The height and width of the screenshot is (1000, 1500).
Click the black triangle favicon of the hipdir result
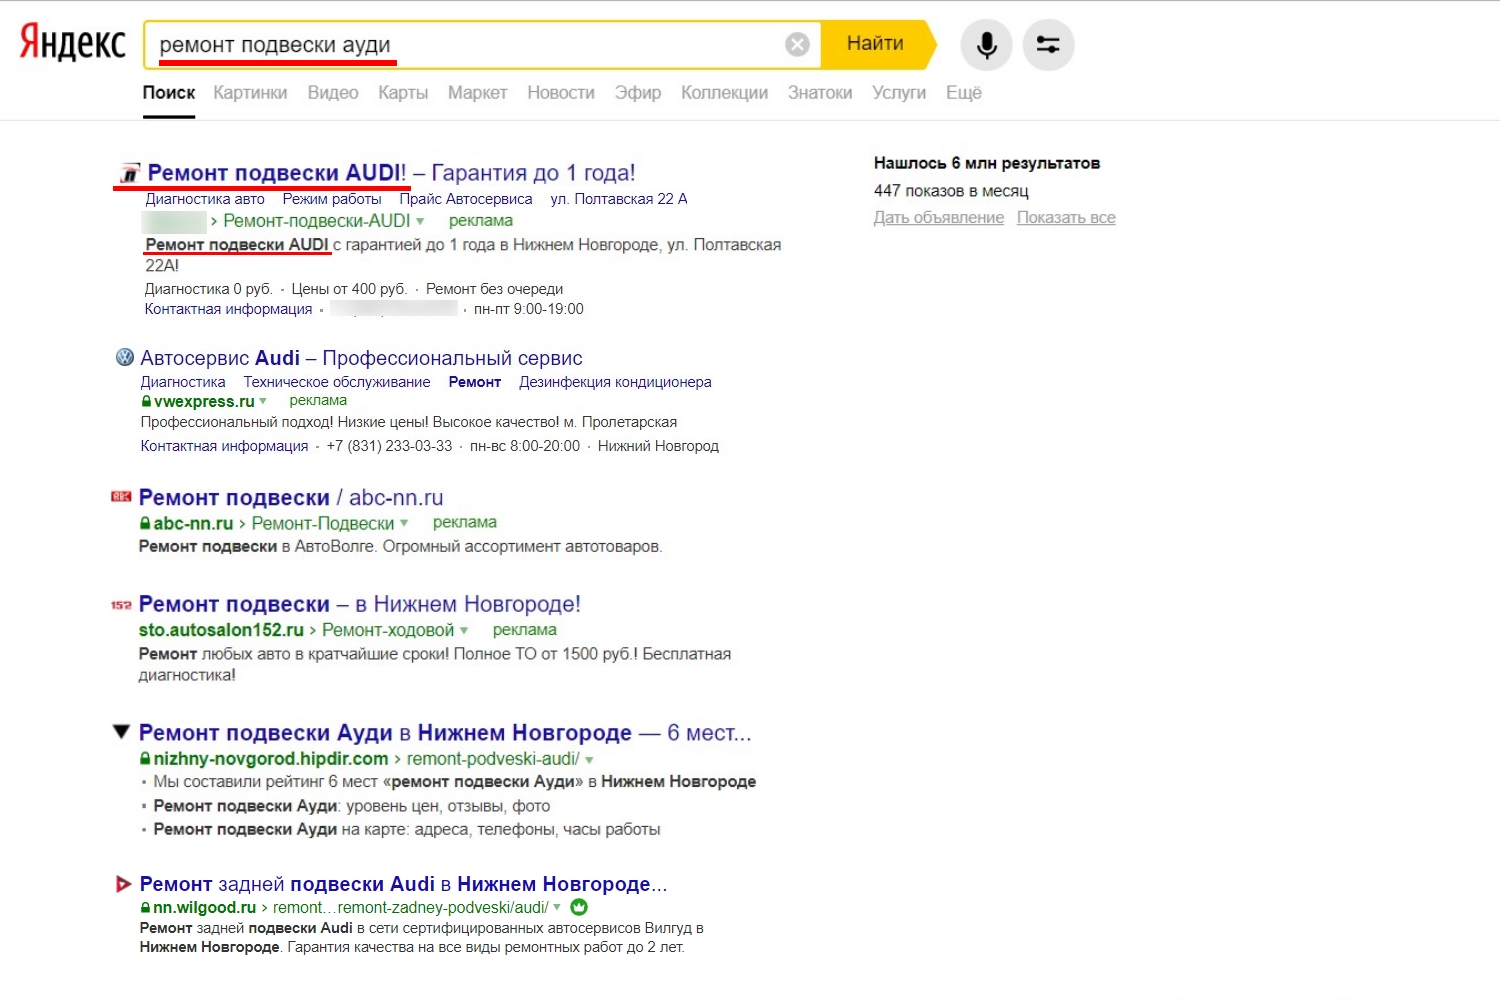pyautogui.click(x=121, y=732)
